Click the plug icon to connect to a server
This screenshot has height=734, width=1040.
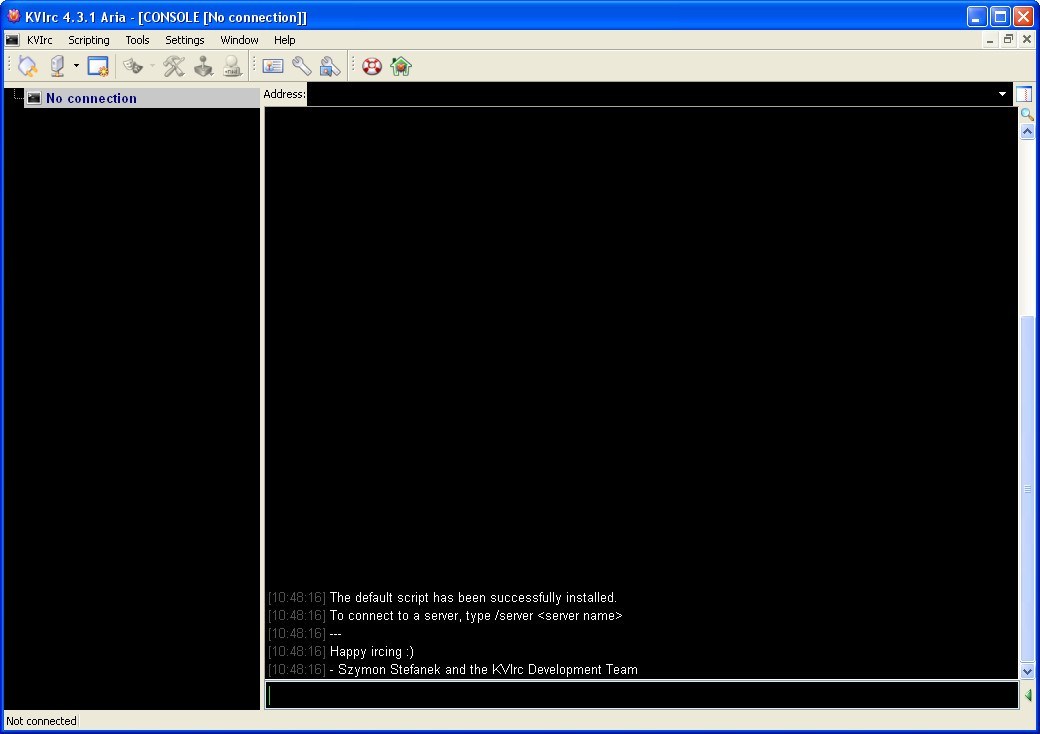(28, 66)
